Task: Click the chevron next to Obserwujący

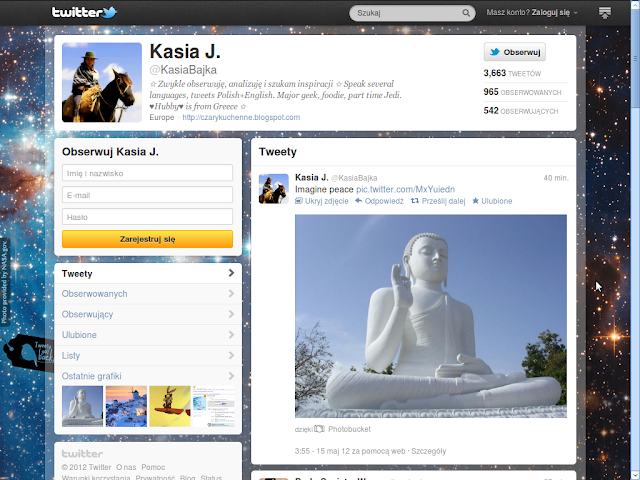Action: pyautogui.click(x=231, y=314)
